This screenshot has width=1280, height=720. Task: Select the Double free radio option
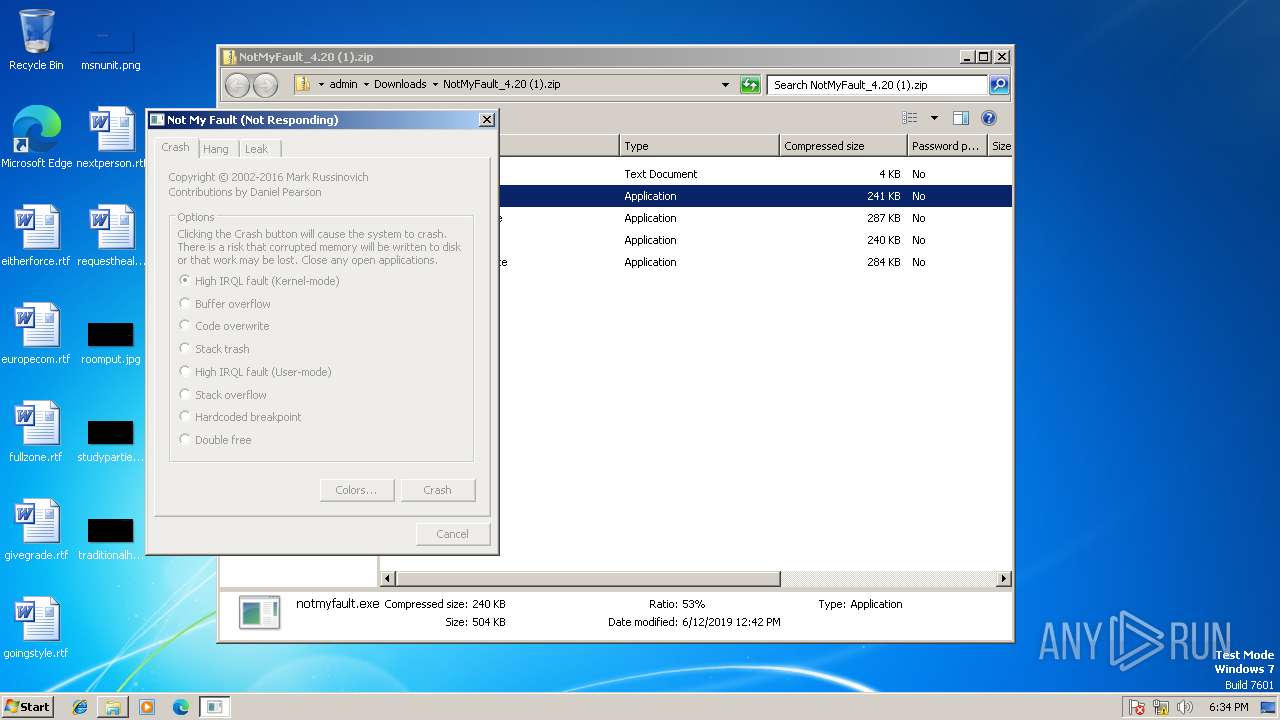tap(215, 440)
